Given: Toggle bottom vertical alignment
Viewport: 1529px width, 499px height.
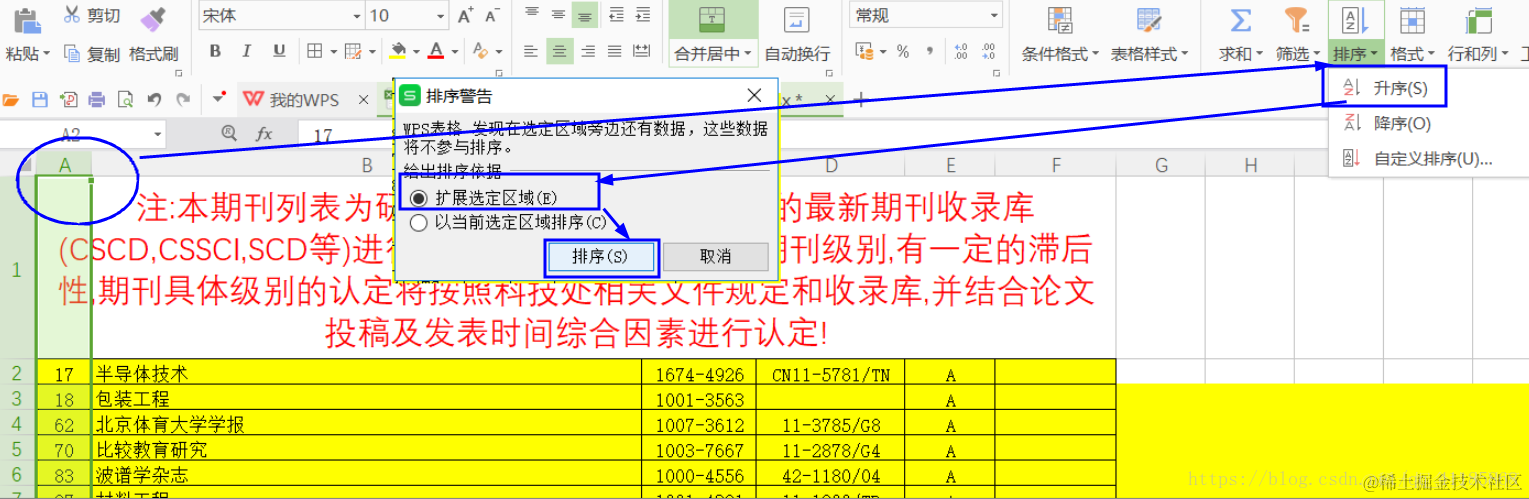Looking at the screenshot, I should click(585, 15).
